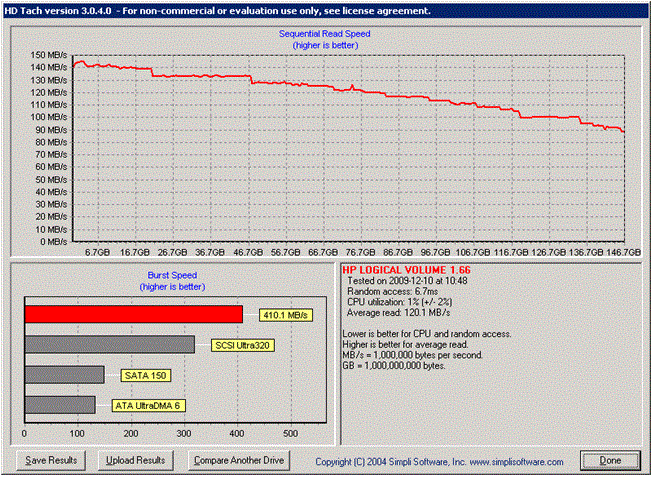
Task: Click the 146.7GB axis label
Action: click(624, 252)
